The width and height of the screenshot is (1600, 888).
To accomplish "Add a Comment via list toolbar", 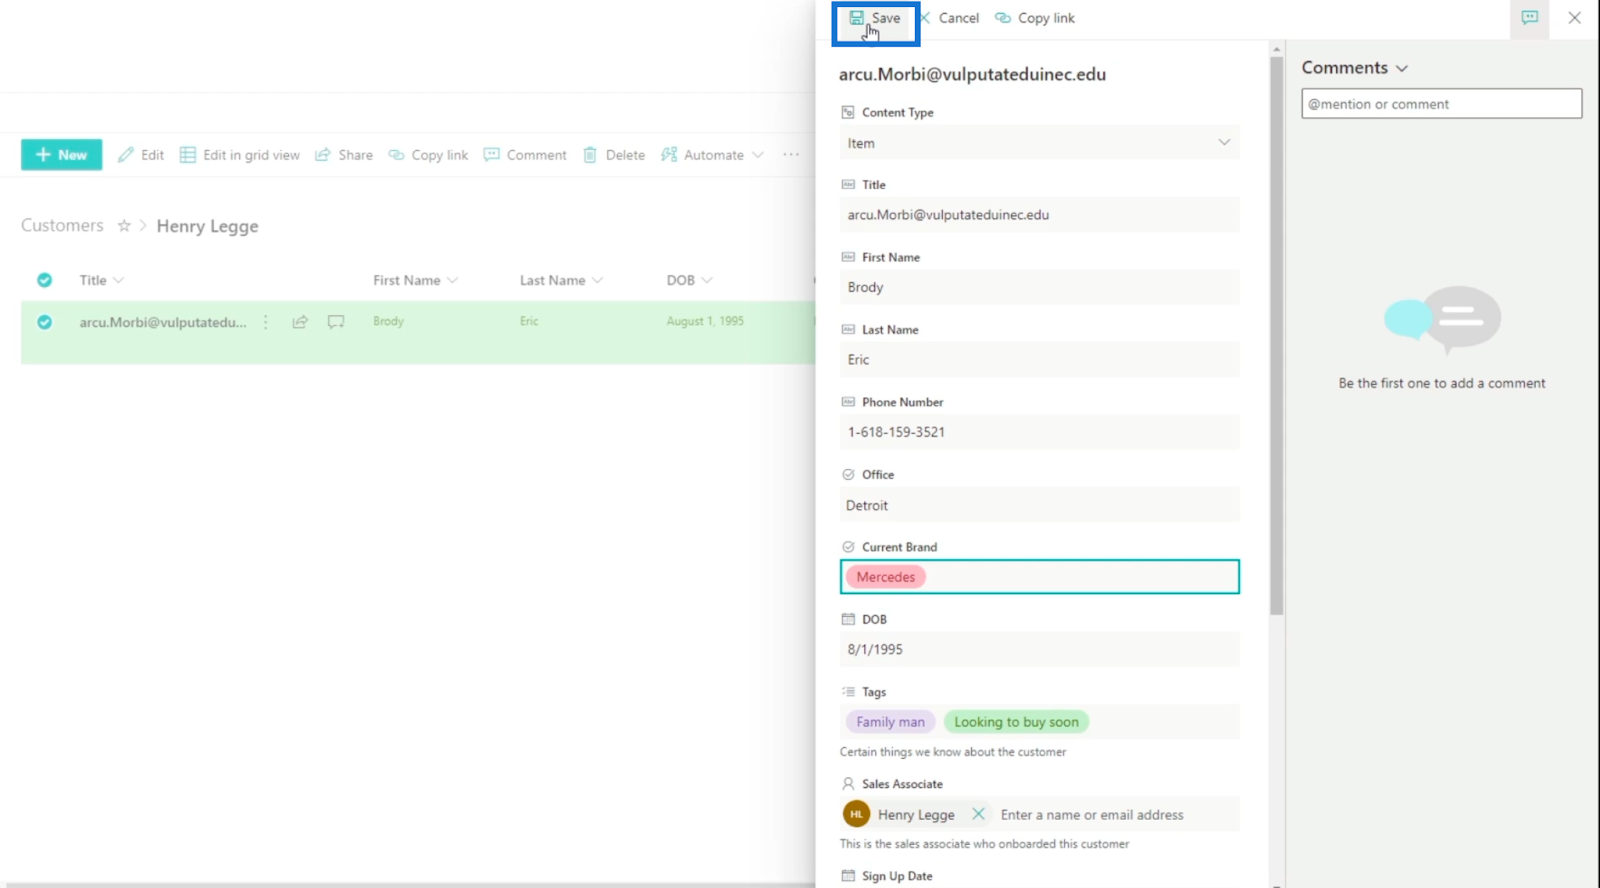I will [525, 155].
